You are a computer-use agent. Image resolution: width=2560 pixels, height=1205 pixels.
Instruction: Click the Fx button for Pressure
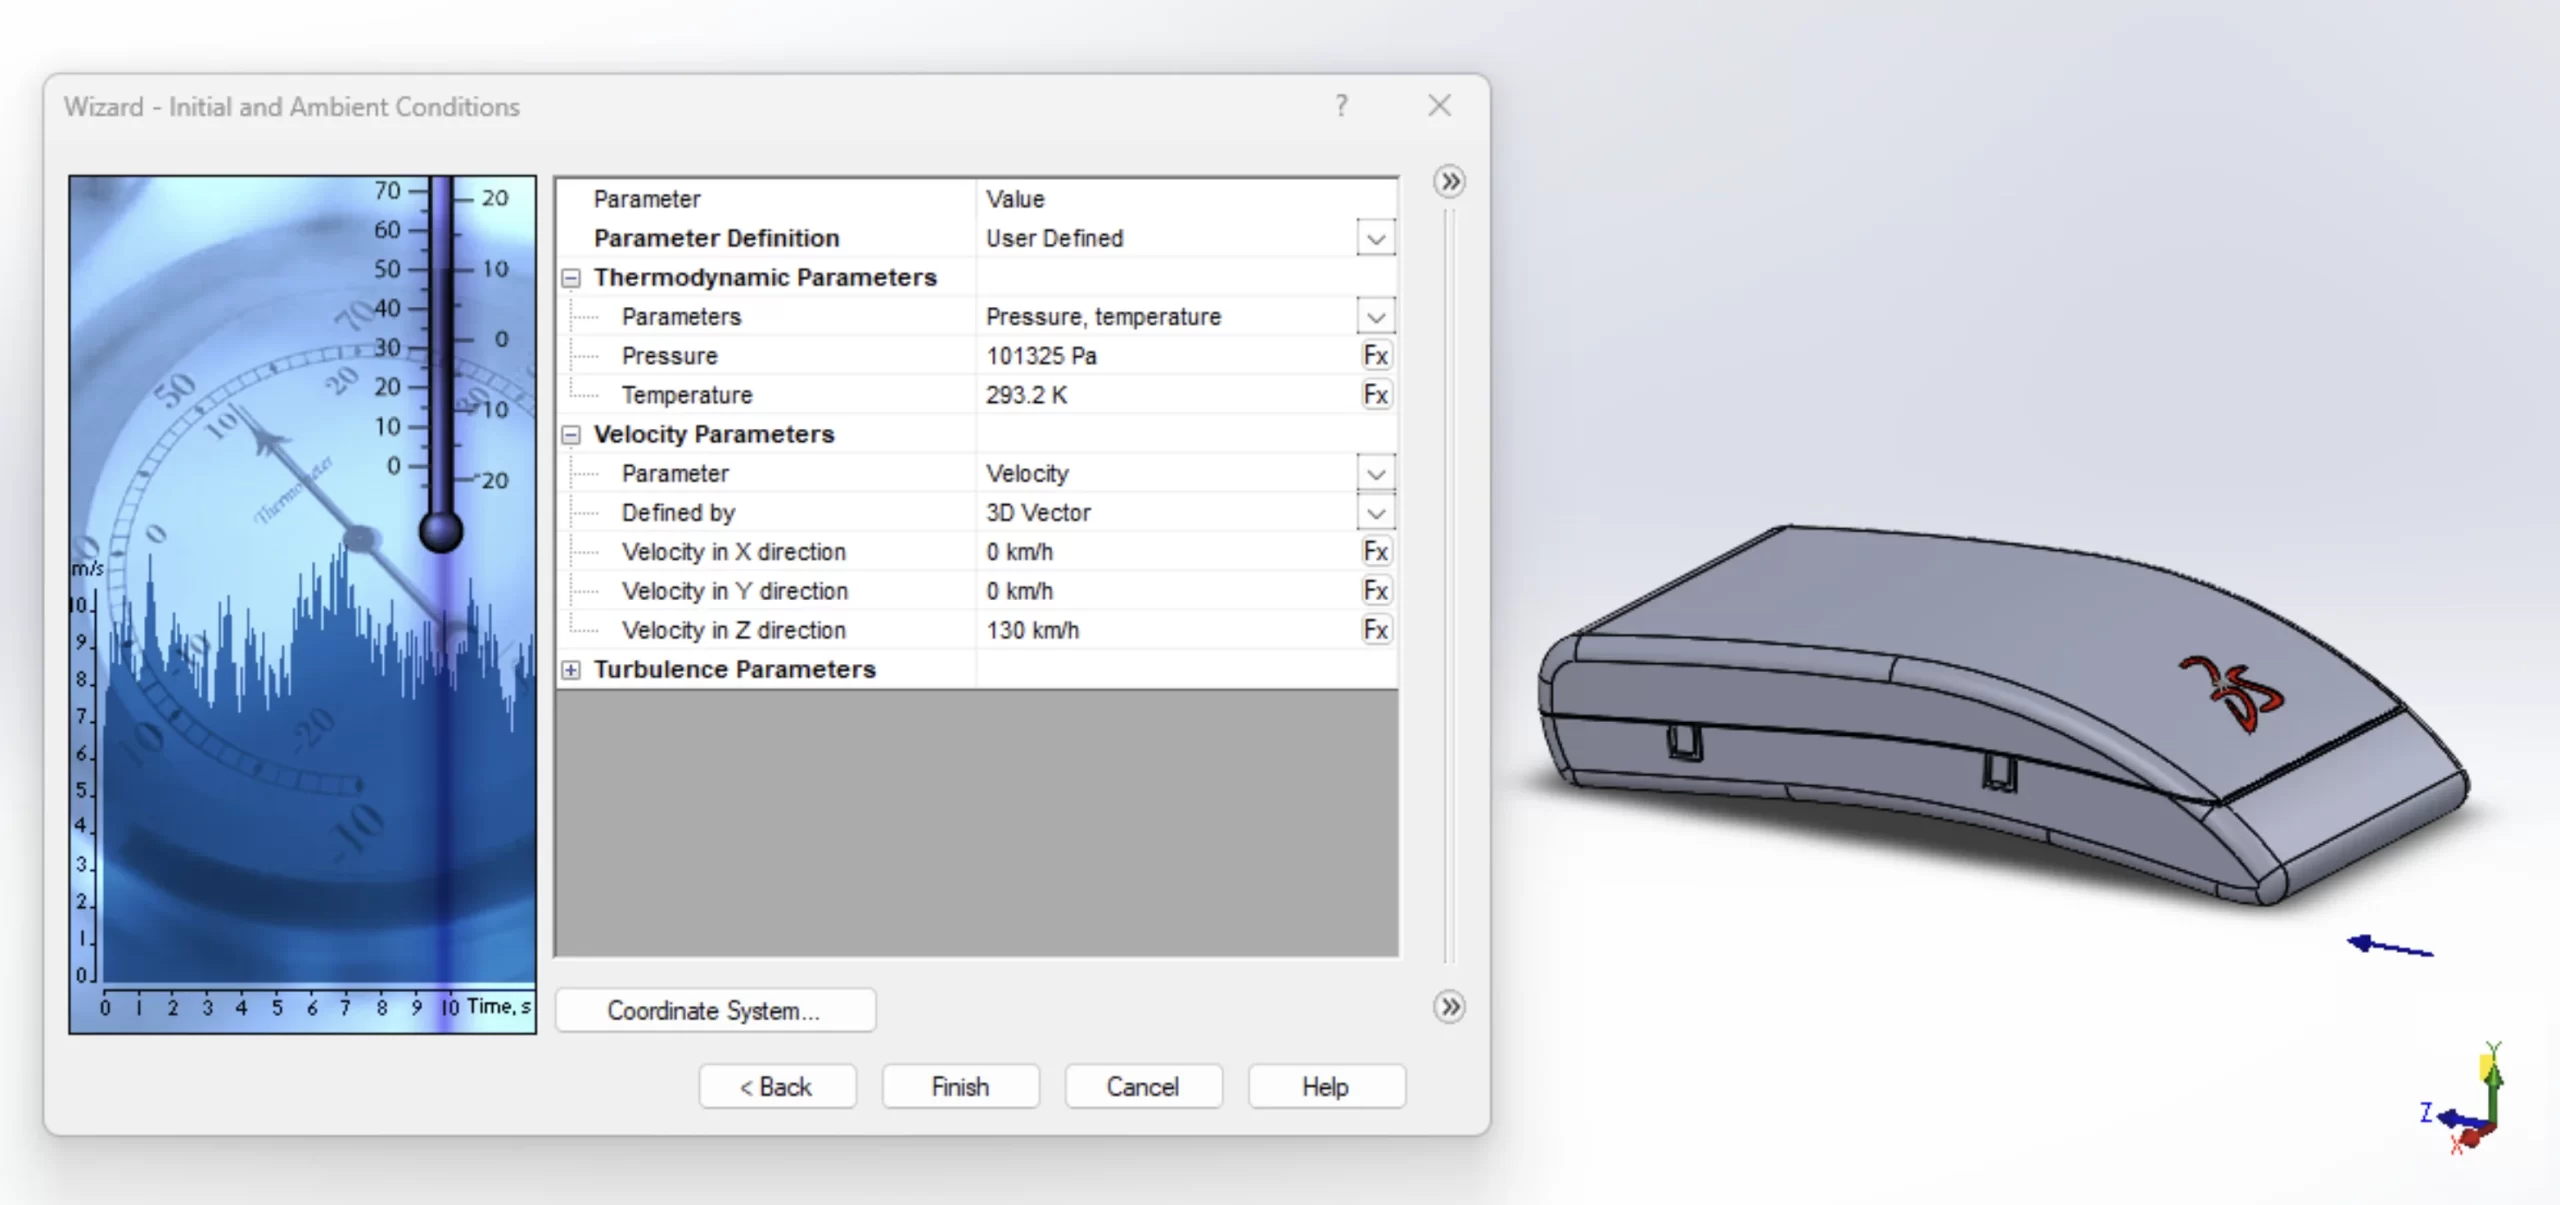[x=1375, y=356]
